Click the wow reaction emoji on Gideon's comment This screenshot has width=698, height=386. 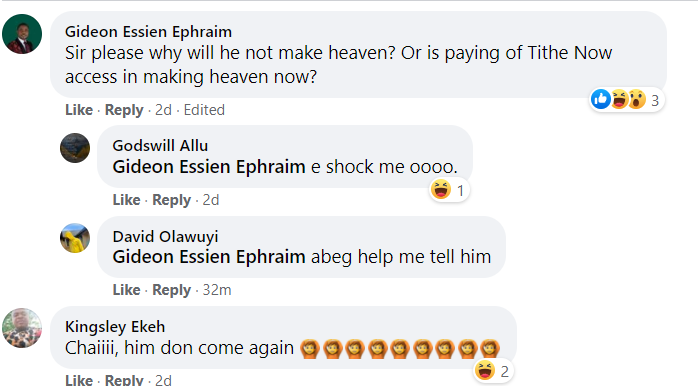[x=637, y=99]
